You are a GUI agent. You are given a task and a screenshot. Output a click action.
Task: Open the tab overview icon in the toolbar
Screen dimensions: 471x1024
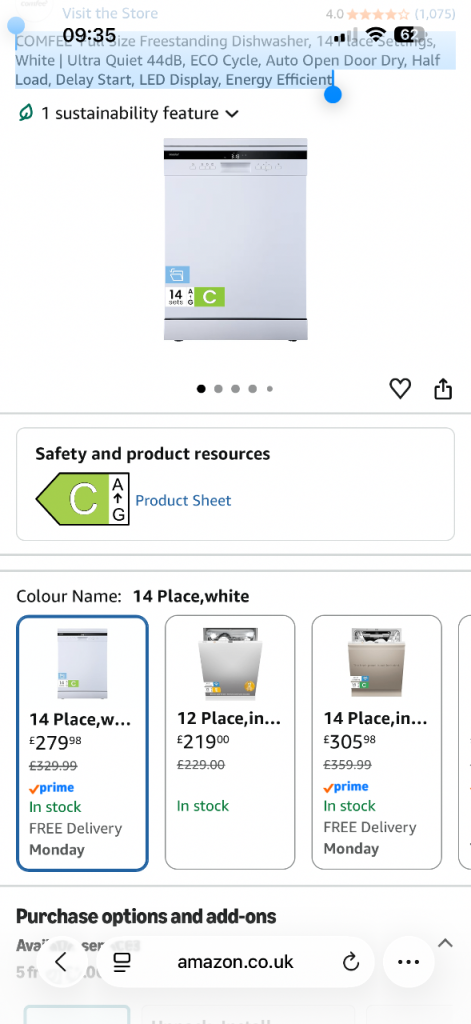(x=122, y=961)
